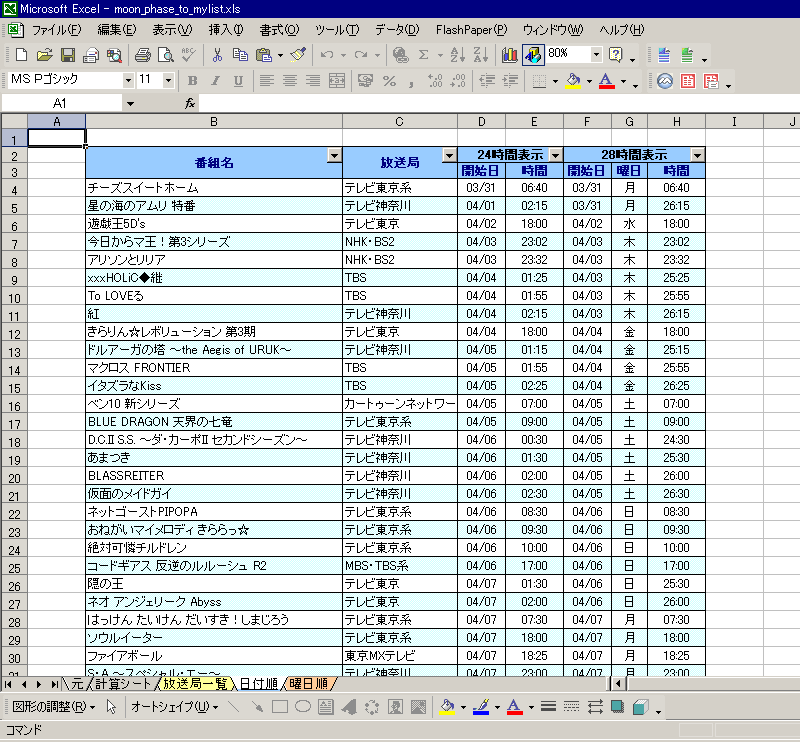Open the Chart Wizard icon
This screenshot has width=800, height=742.
click(x=509, y=54)
